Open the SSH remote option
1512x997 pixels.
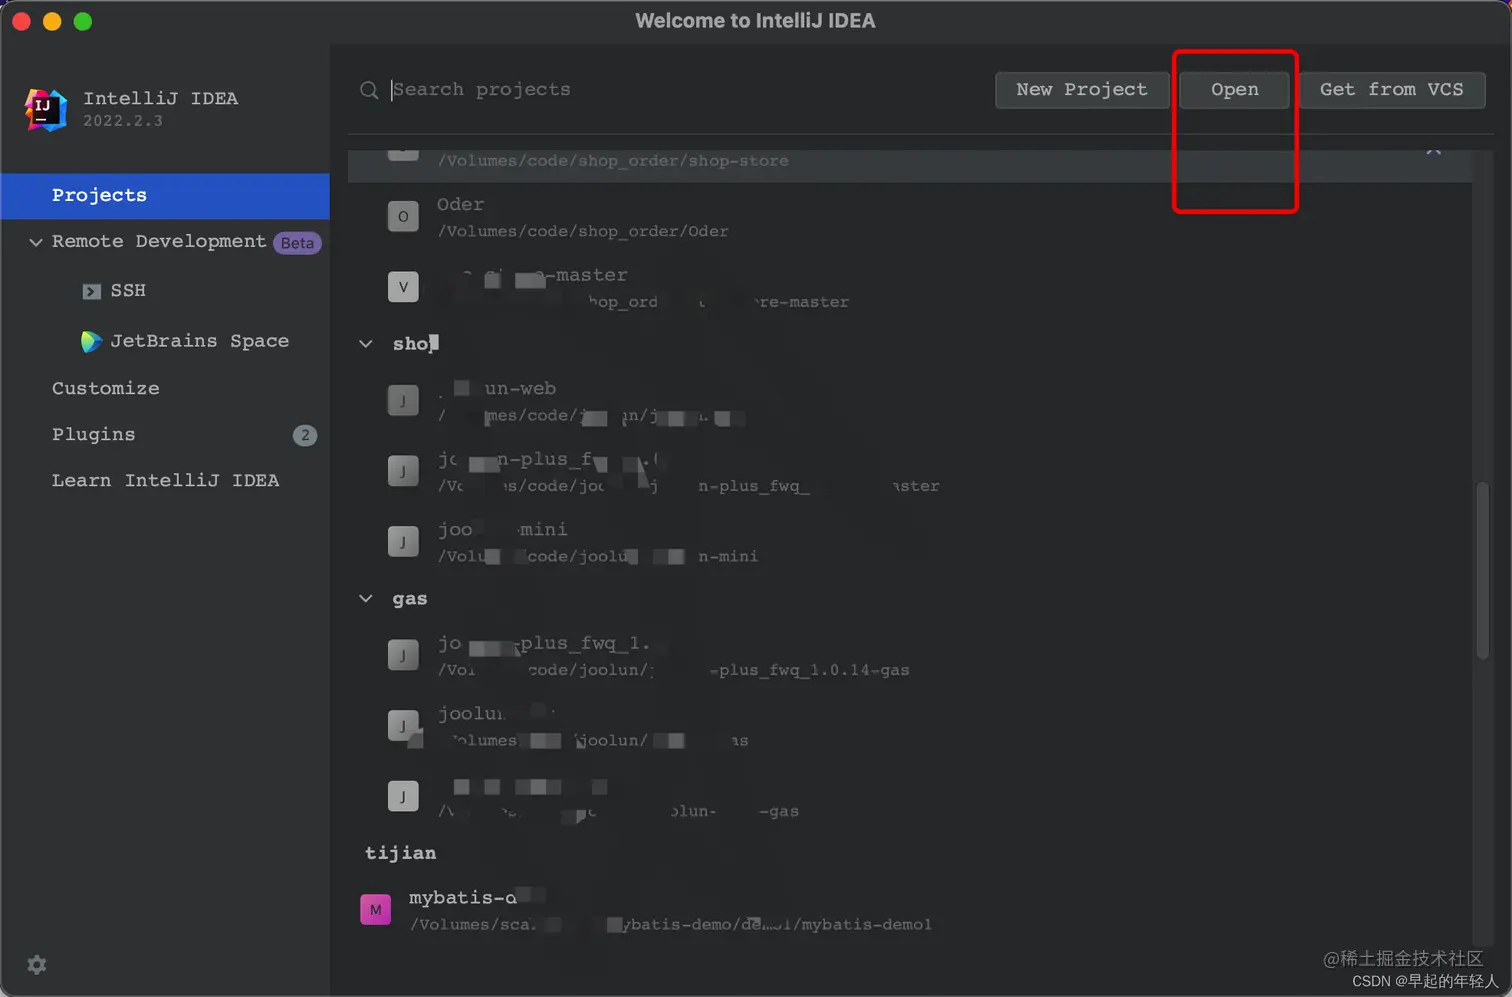coord(128,291)
